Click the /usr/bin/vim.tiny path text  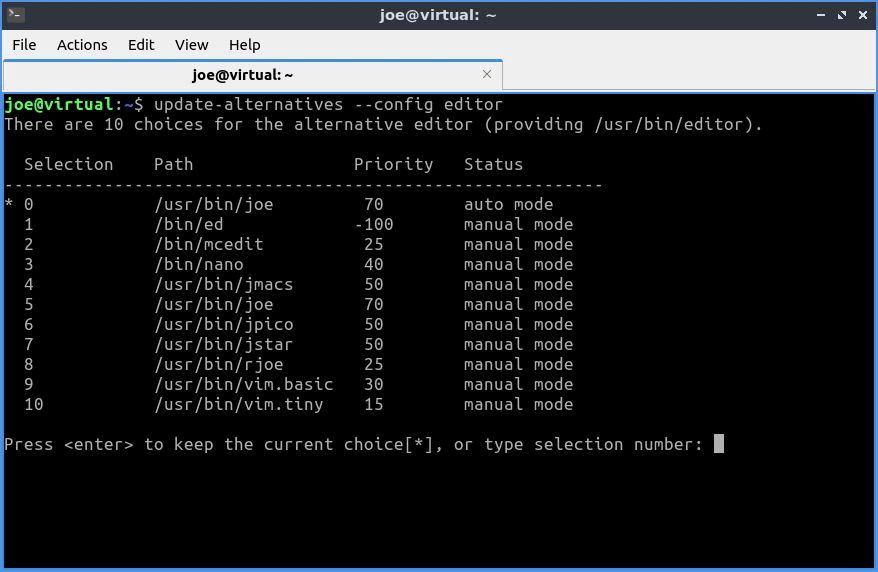coord(239,405)
